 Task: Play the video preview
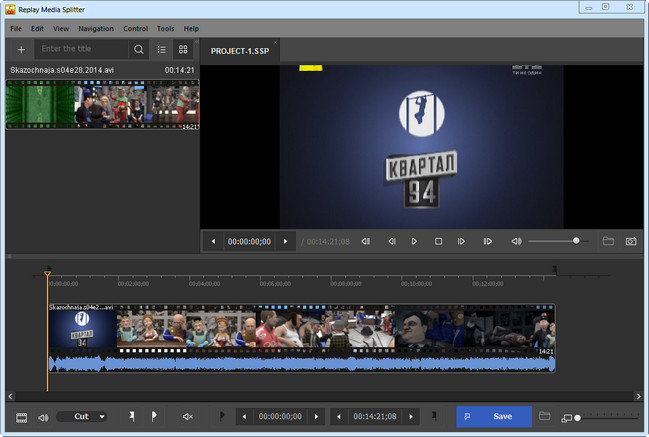coord(414,241)
